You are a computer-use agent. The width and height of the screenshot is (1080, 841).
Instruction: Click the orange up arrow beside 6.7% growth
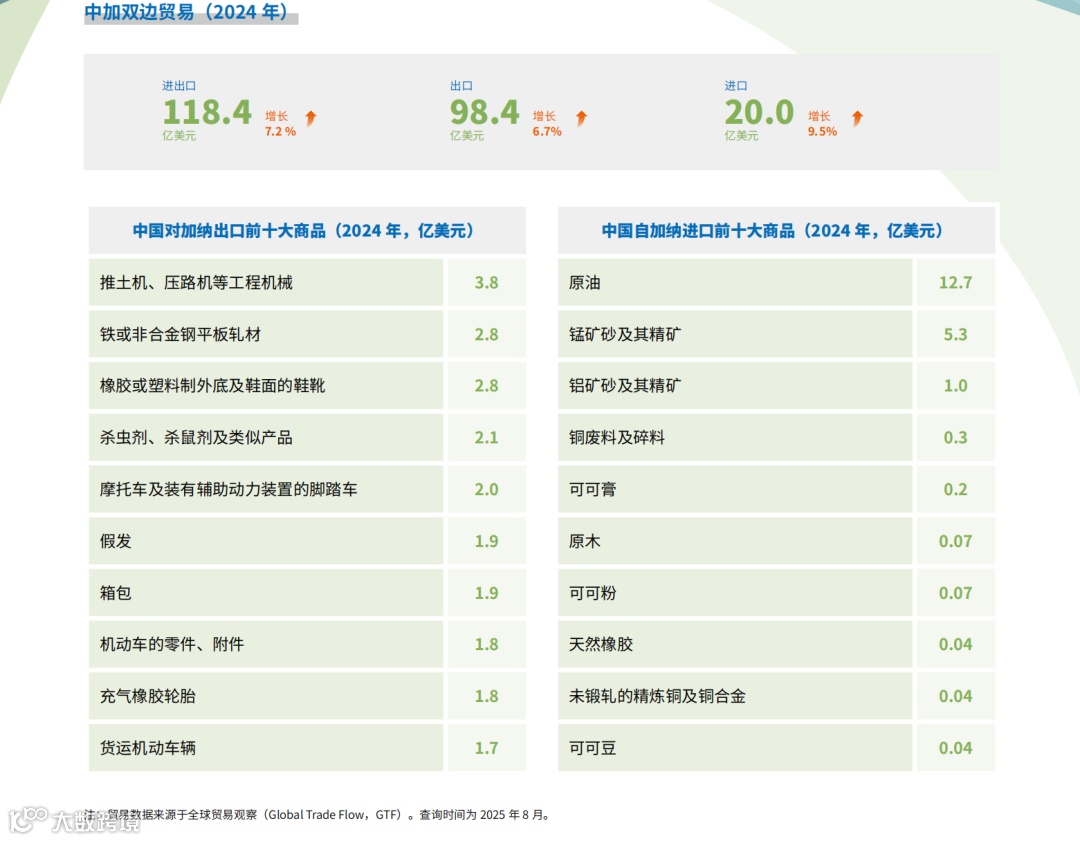(x=581, y=118)
